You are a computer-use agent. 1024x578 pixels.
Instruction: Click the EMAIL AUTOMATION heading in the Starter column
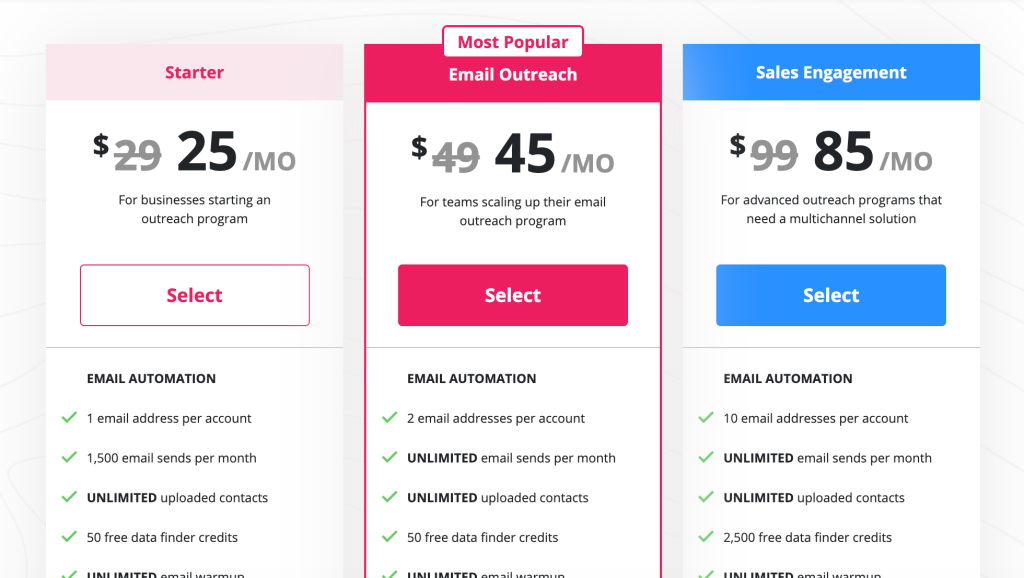tap(151, 378)
